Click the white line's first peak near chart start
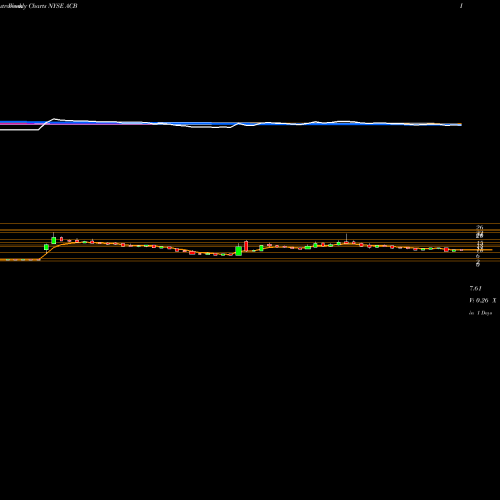 (x=54, y=119)
